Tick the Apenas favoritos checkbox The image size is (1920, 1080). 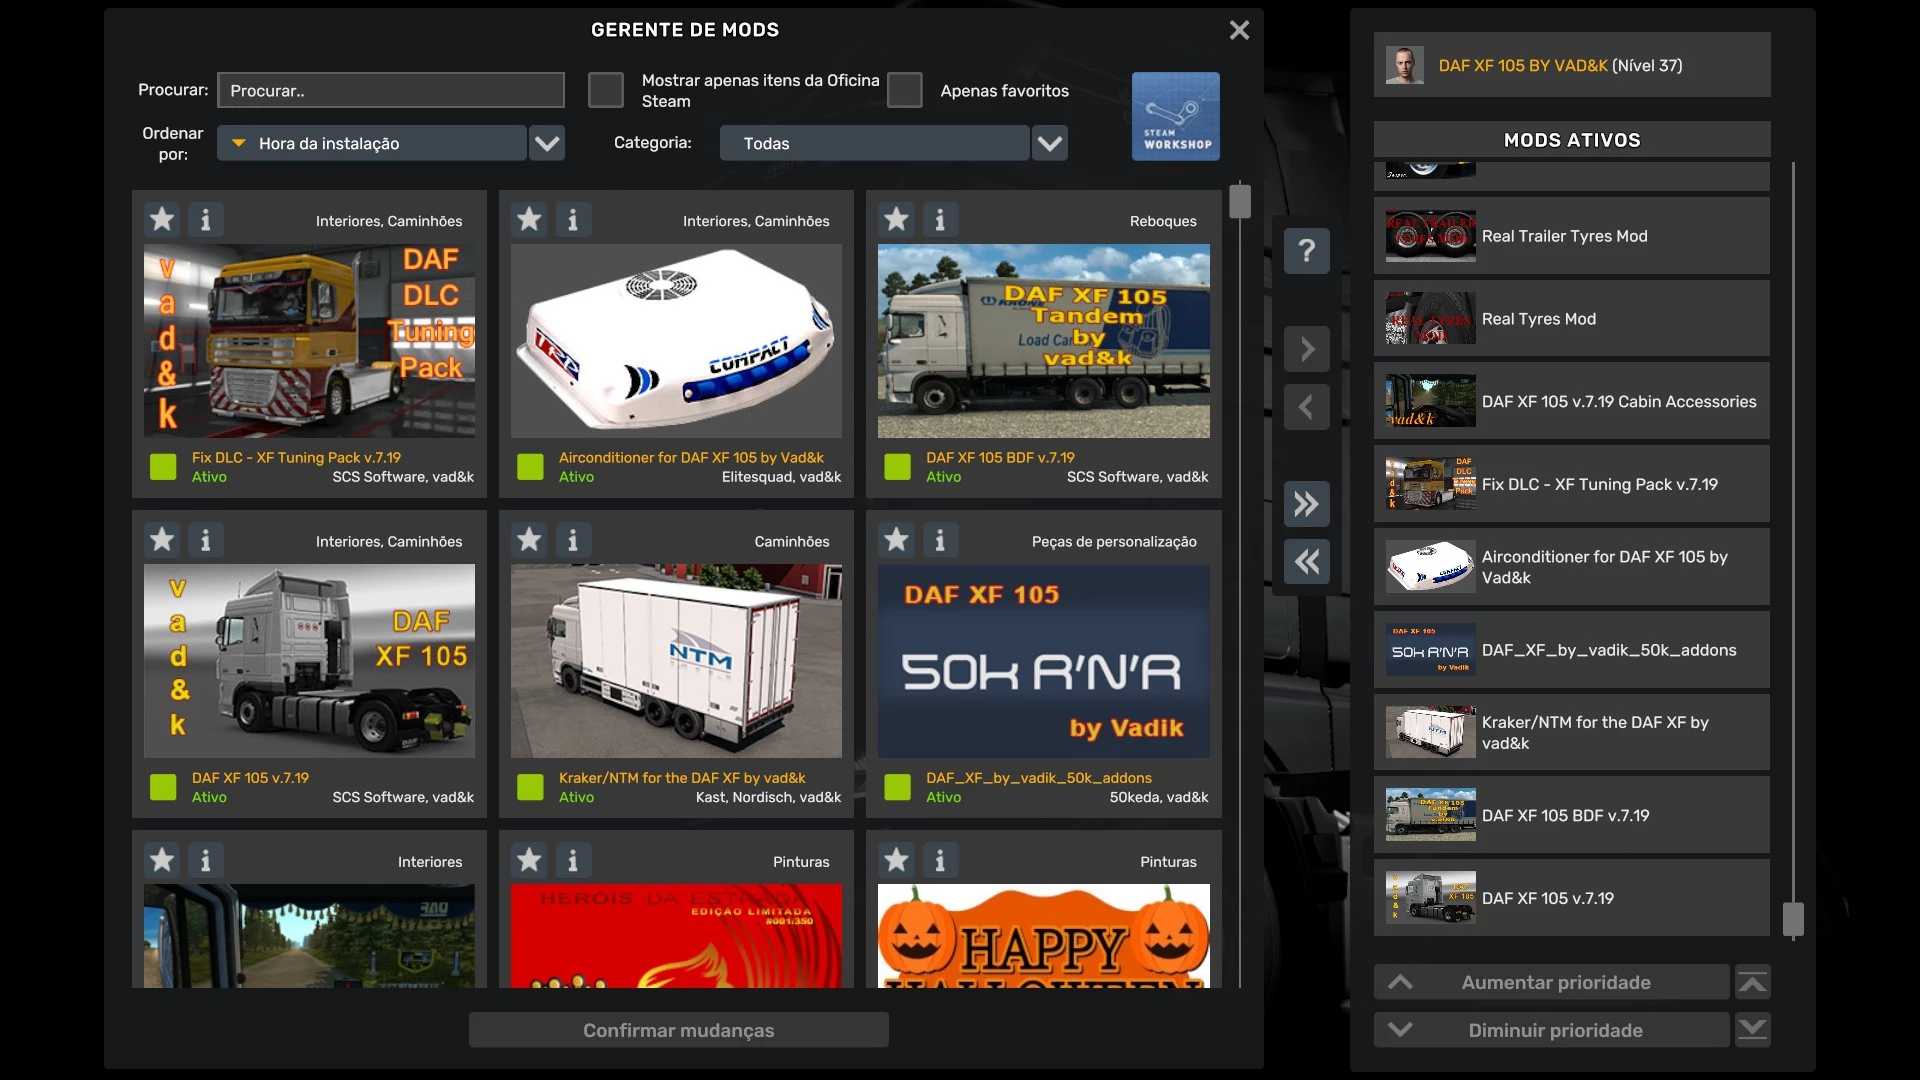[904, 90]
